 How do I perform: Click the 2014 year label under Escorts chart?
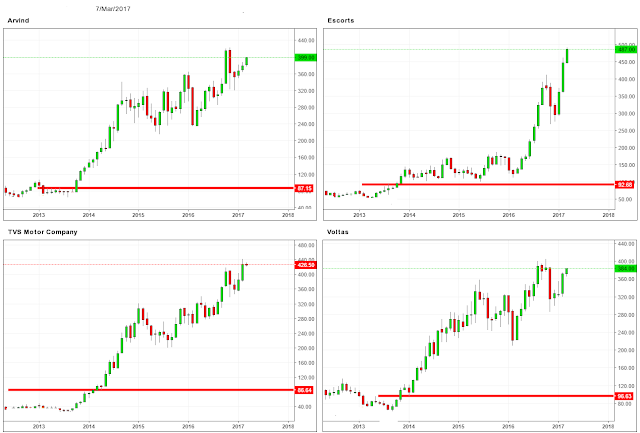coord(409,215)
